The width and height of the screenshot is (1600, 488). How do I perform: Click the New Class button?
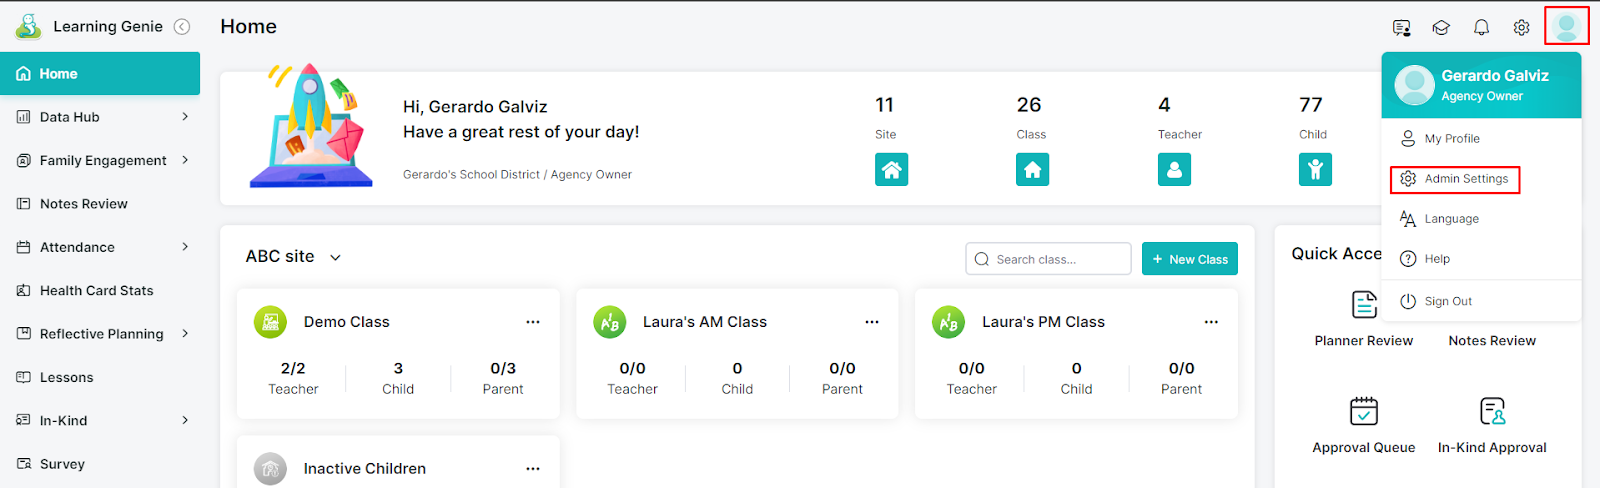(x=1189, y=259)
